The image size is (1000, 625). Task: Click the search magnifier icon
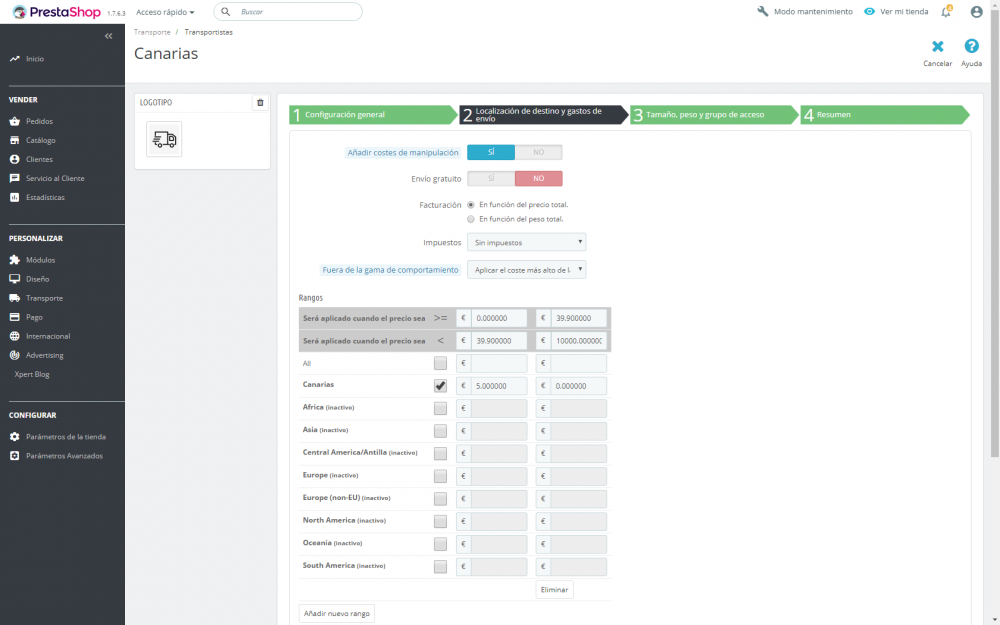pos(226,12)
